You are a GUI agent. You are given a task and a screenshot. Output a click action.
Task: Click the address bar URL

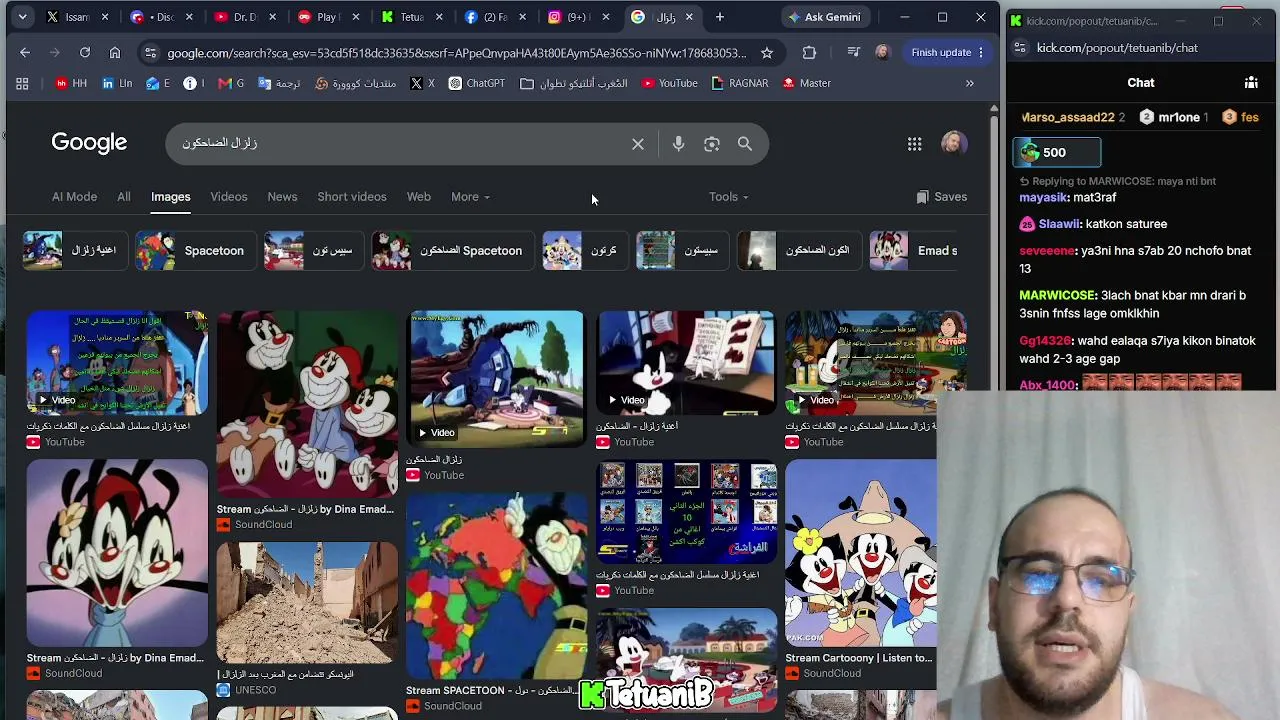457,52
